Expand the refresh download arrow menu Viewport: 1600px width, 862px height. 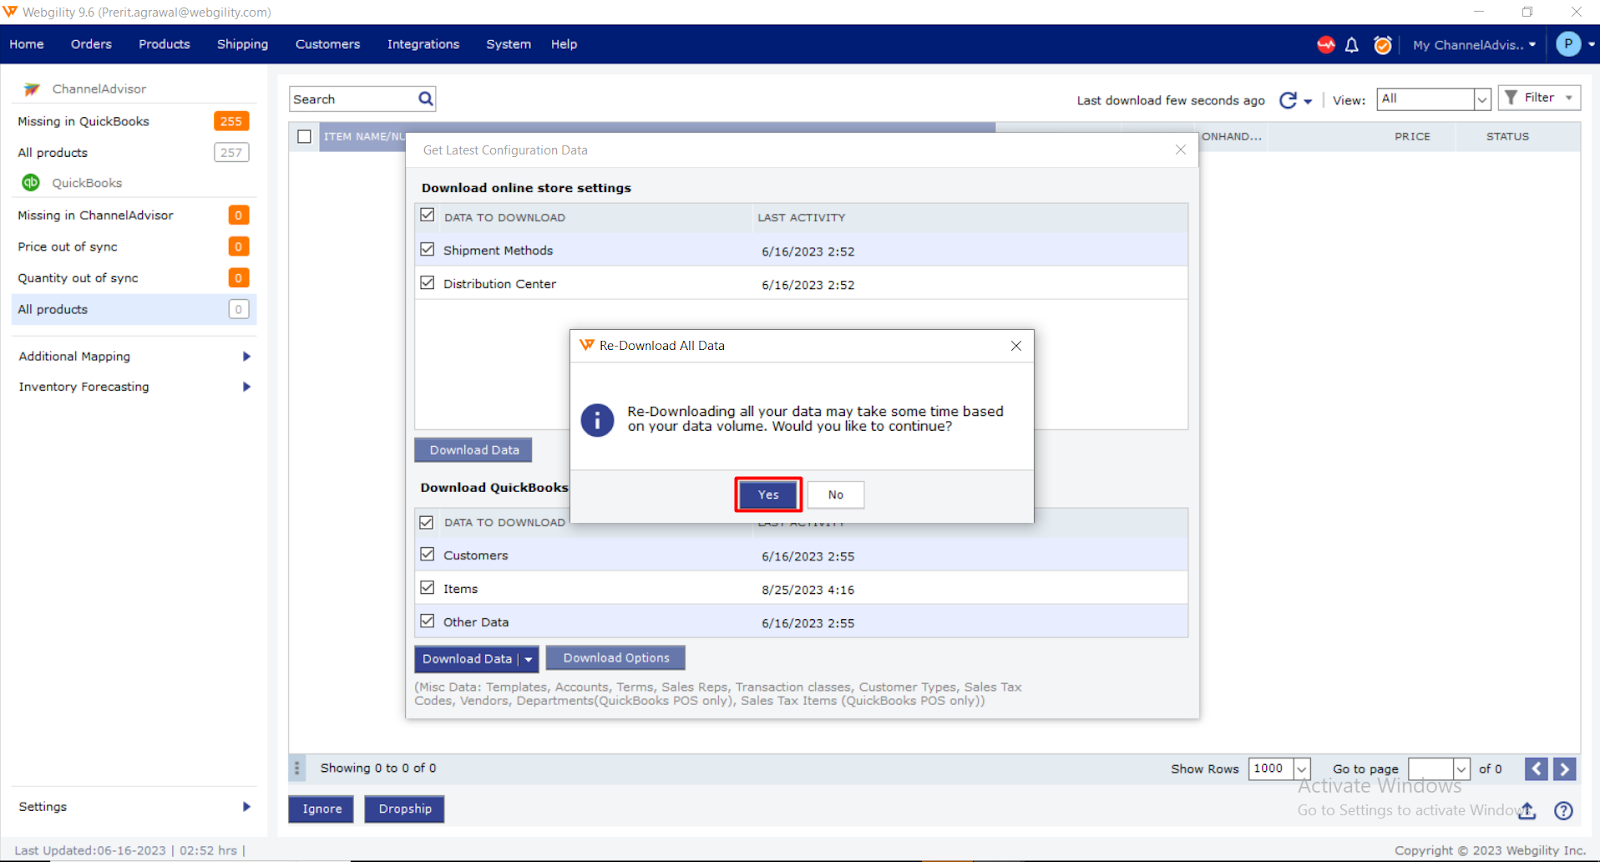1308,102
